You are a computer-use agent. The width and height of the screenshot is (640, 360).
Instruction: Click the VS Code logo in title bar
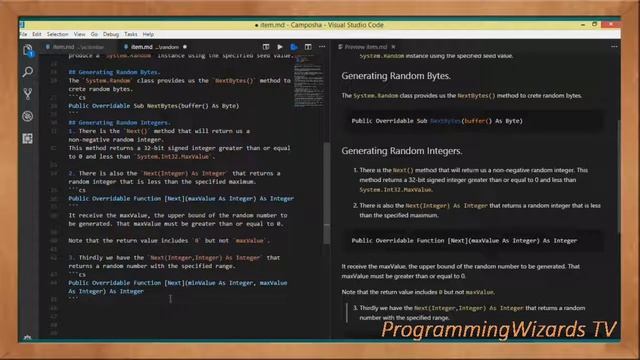point(22,25)
